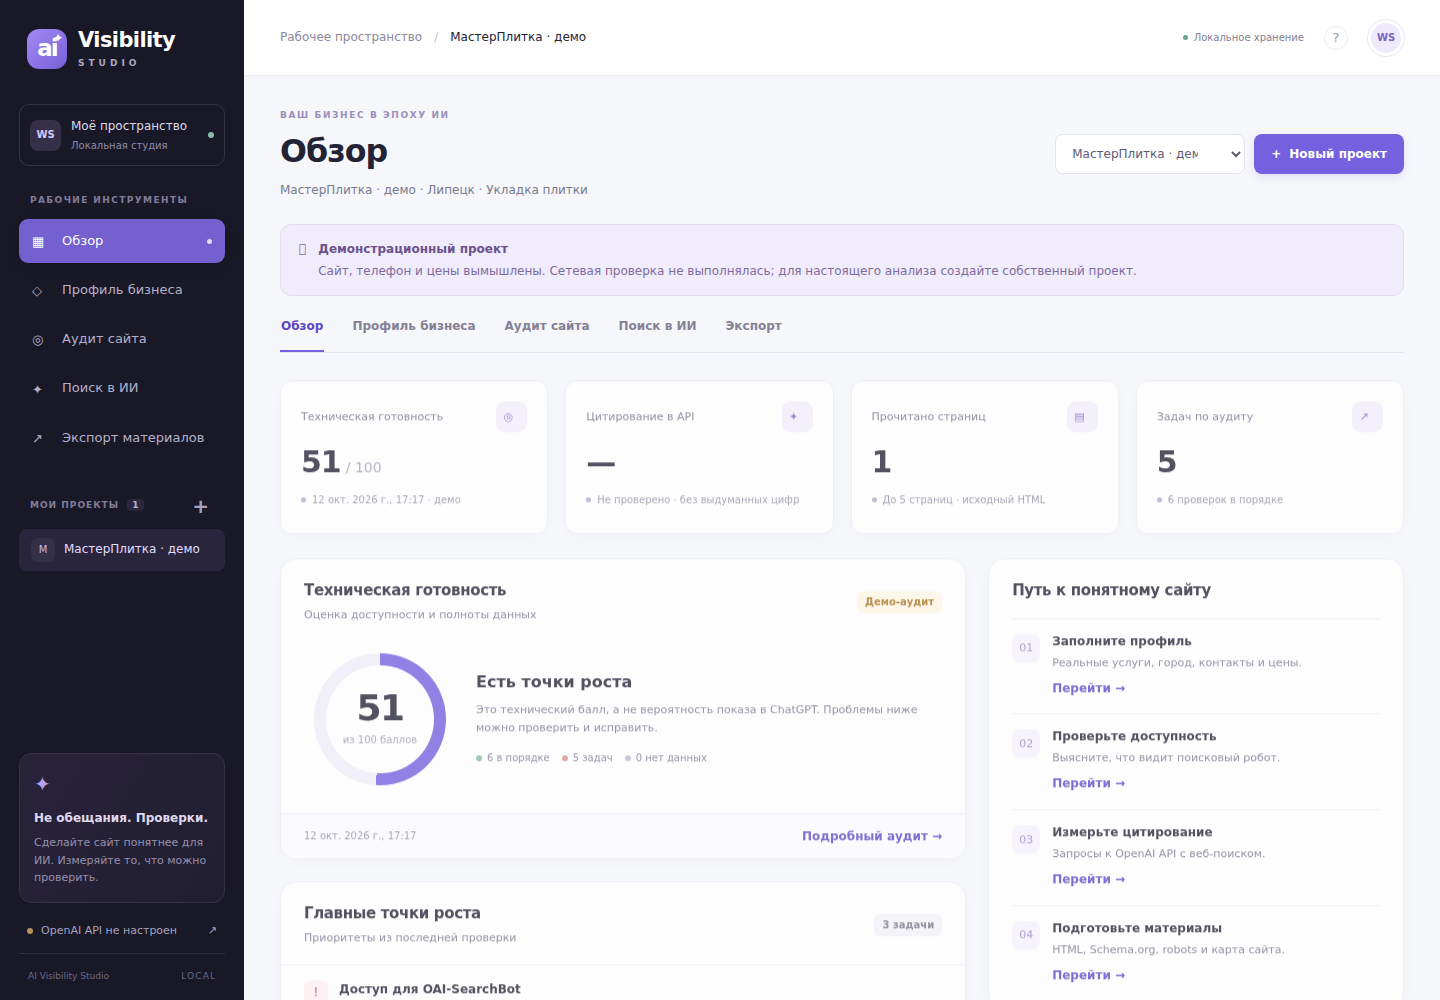Image resolution: width=1440 pixels, height=1000 pixels.
Task: Click the 'Есть точки роста' heading
Action: 554,682
